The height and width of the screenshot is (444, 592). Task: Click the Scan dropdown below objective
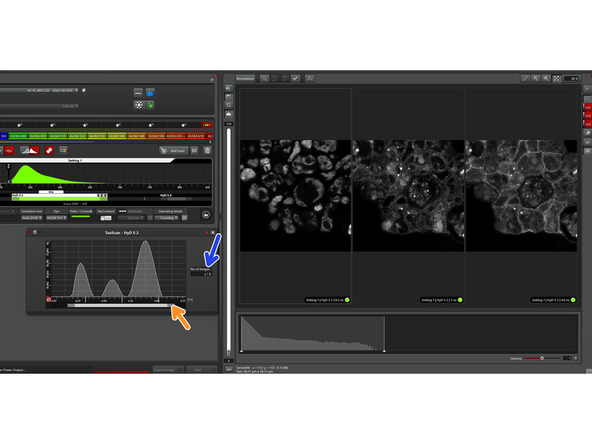tap(39, 106)
